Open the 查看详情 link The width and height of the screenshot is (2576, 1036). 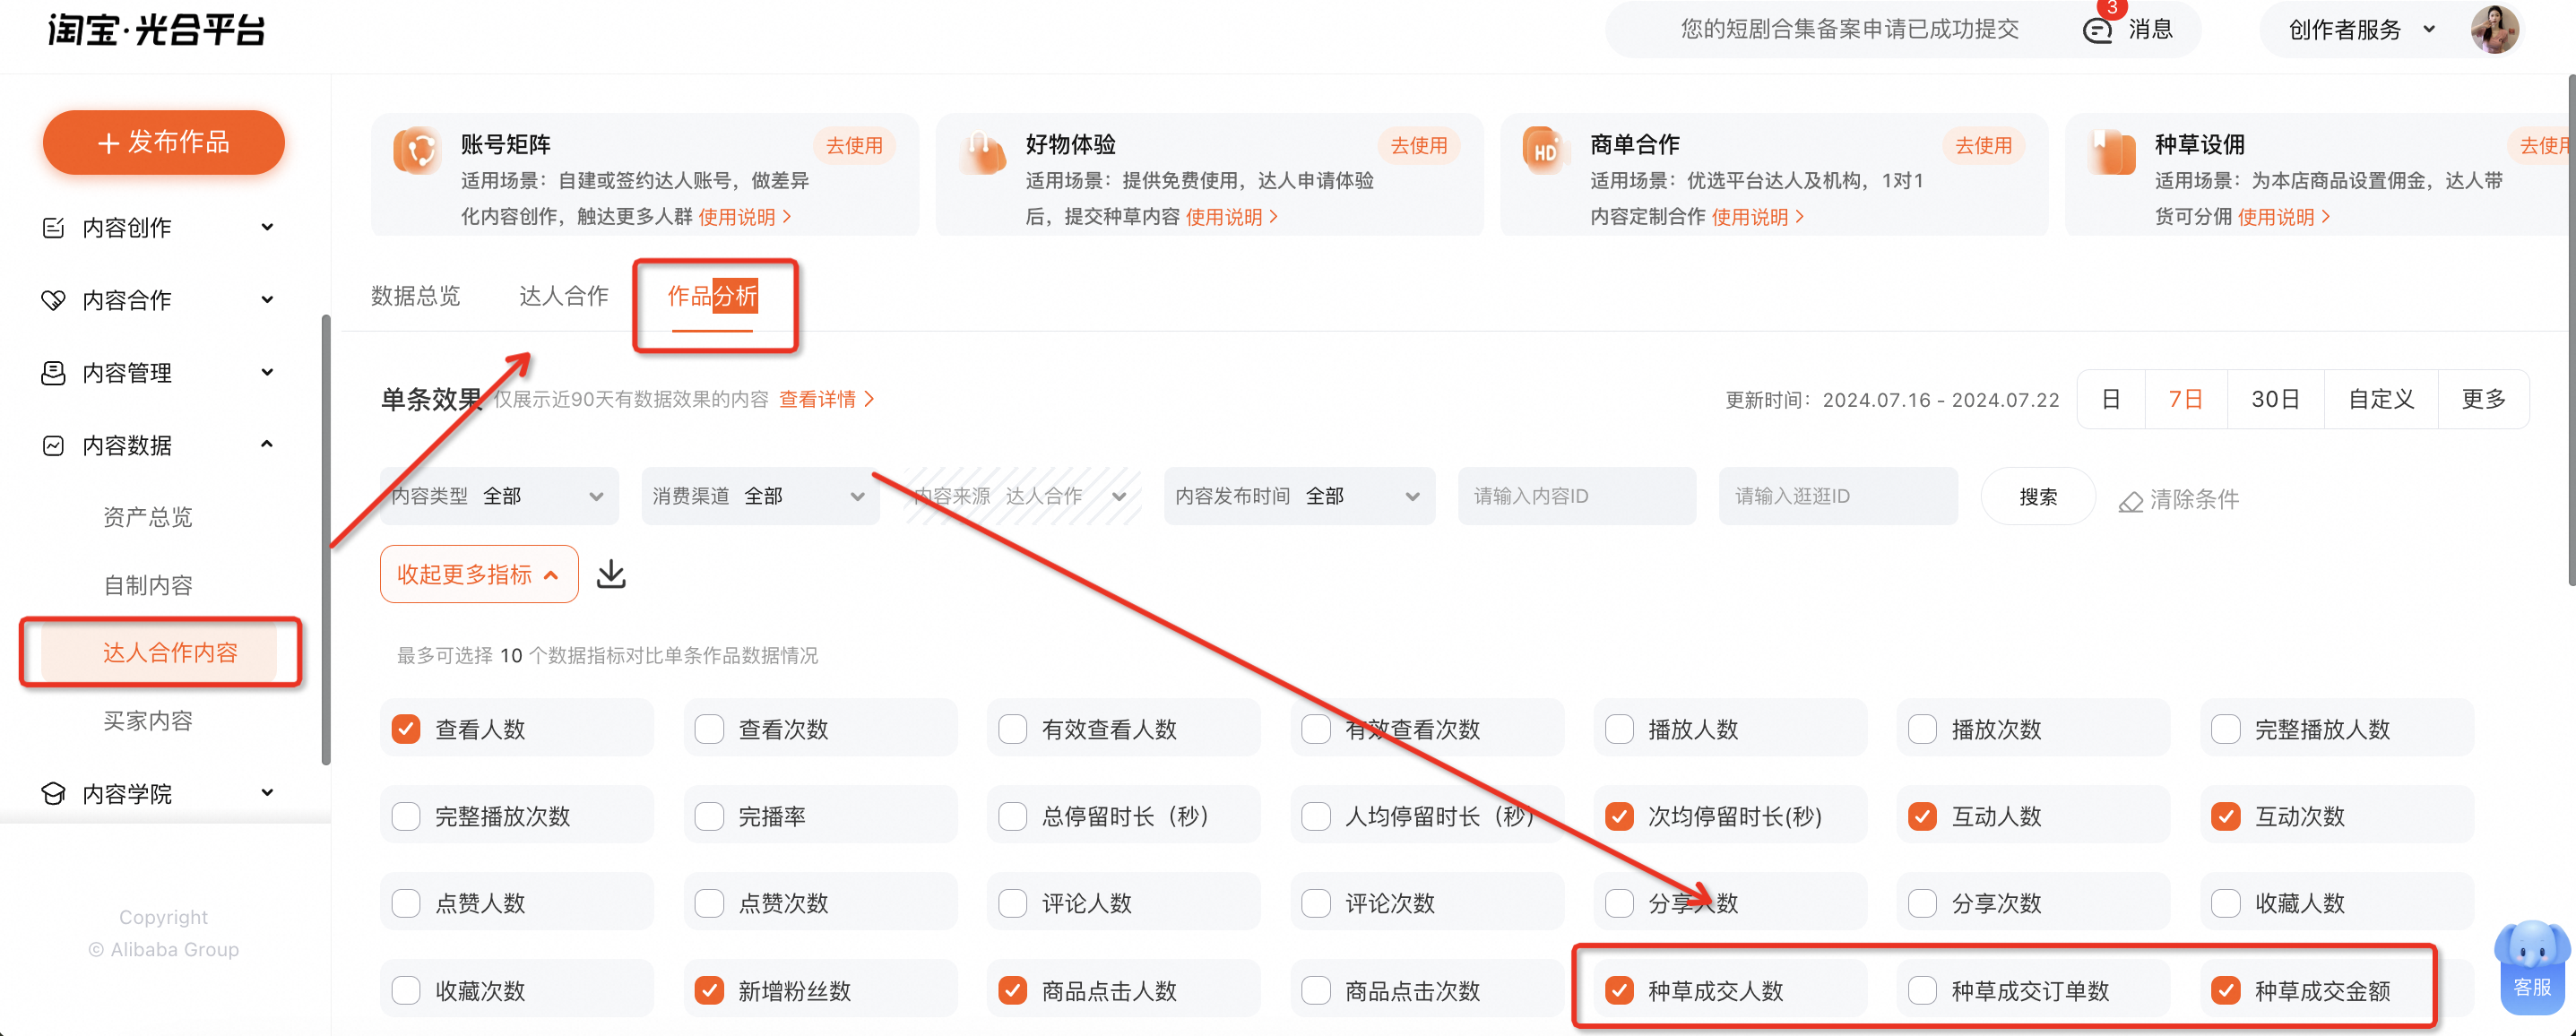827,399
